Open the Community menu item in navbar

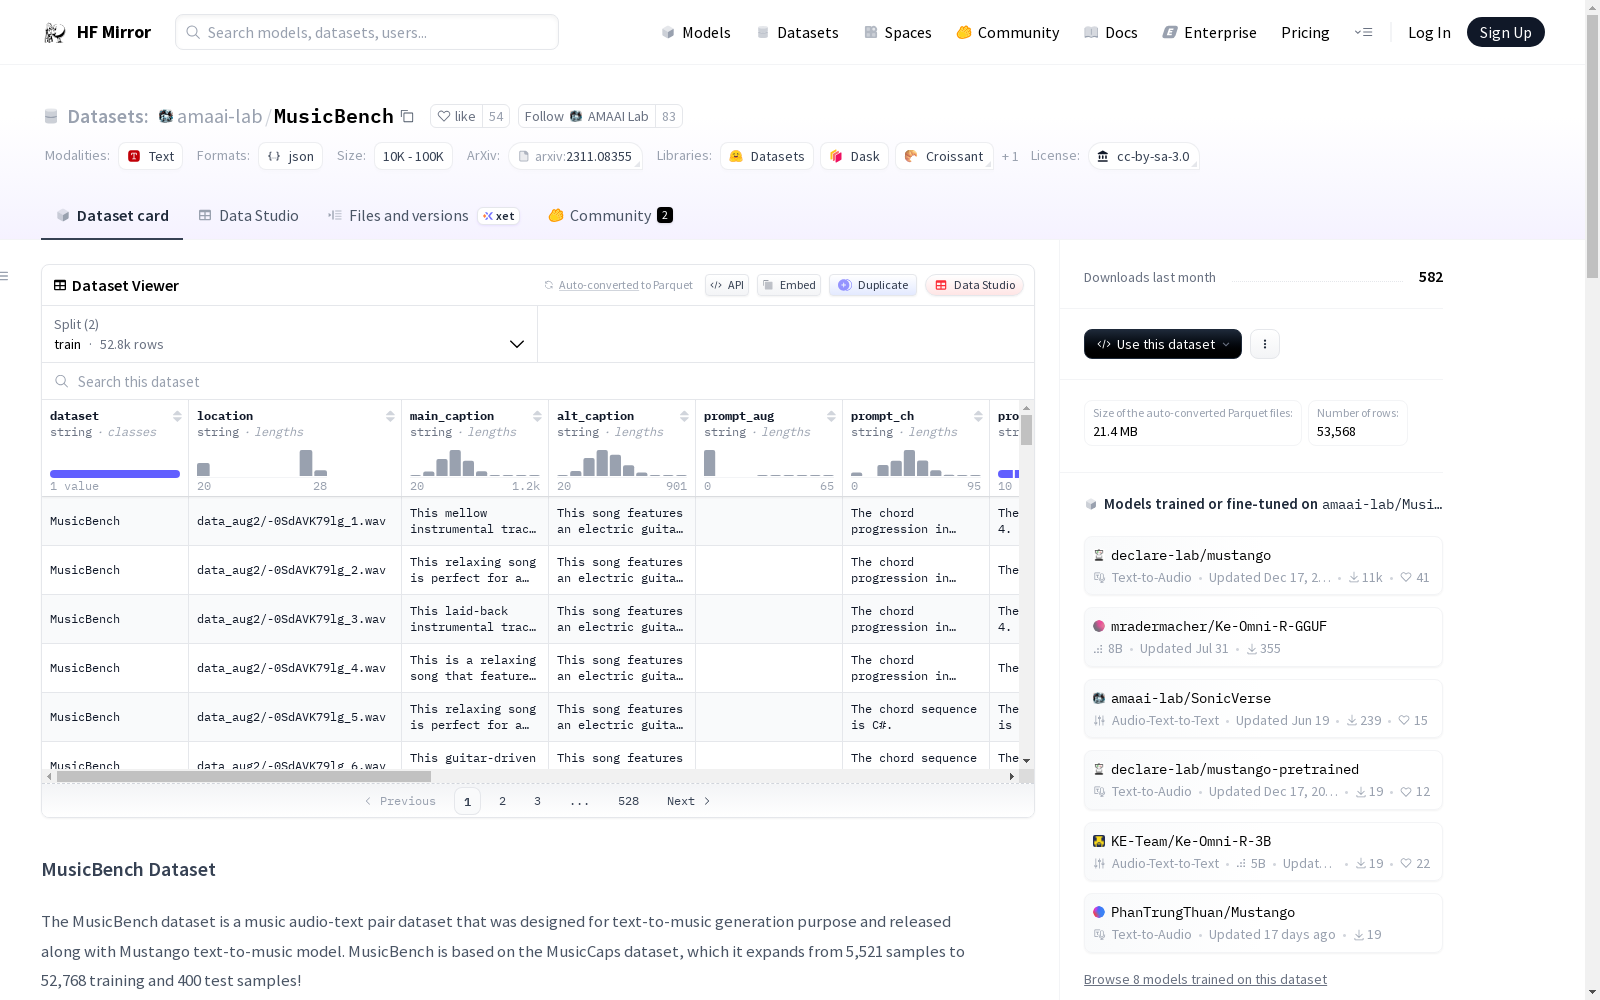(x=1008, y=32)
